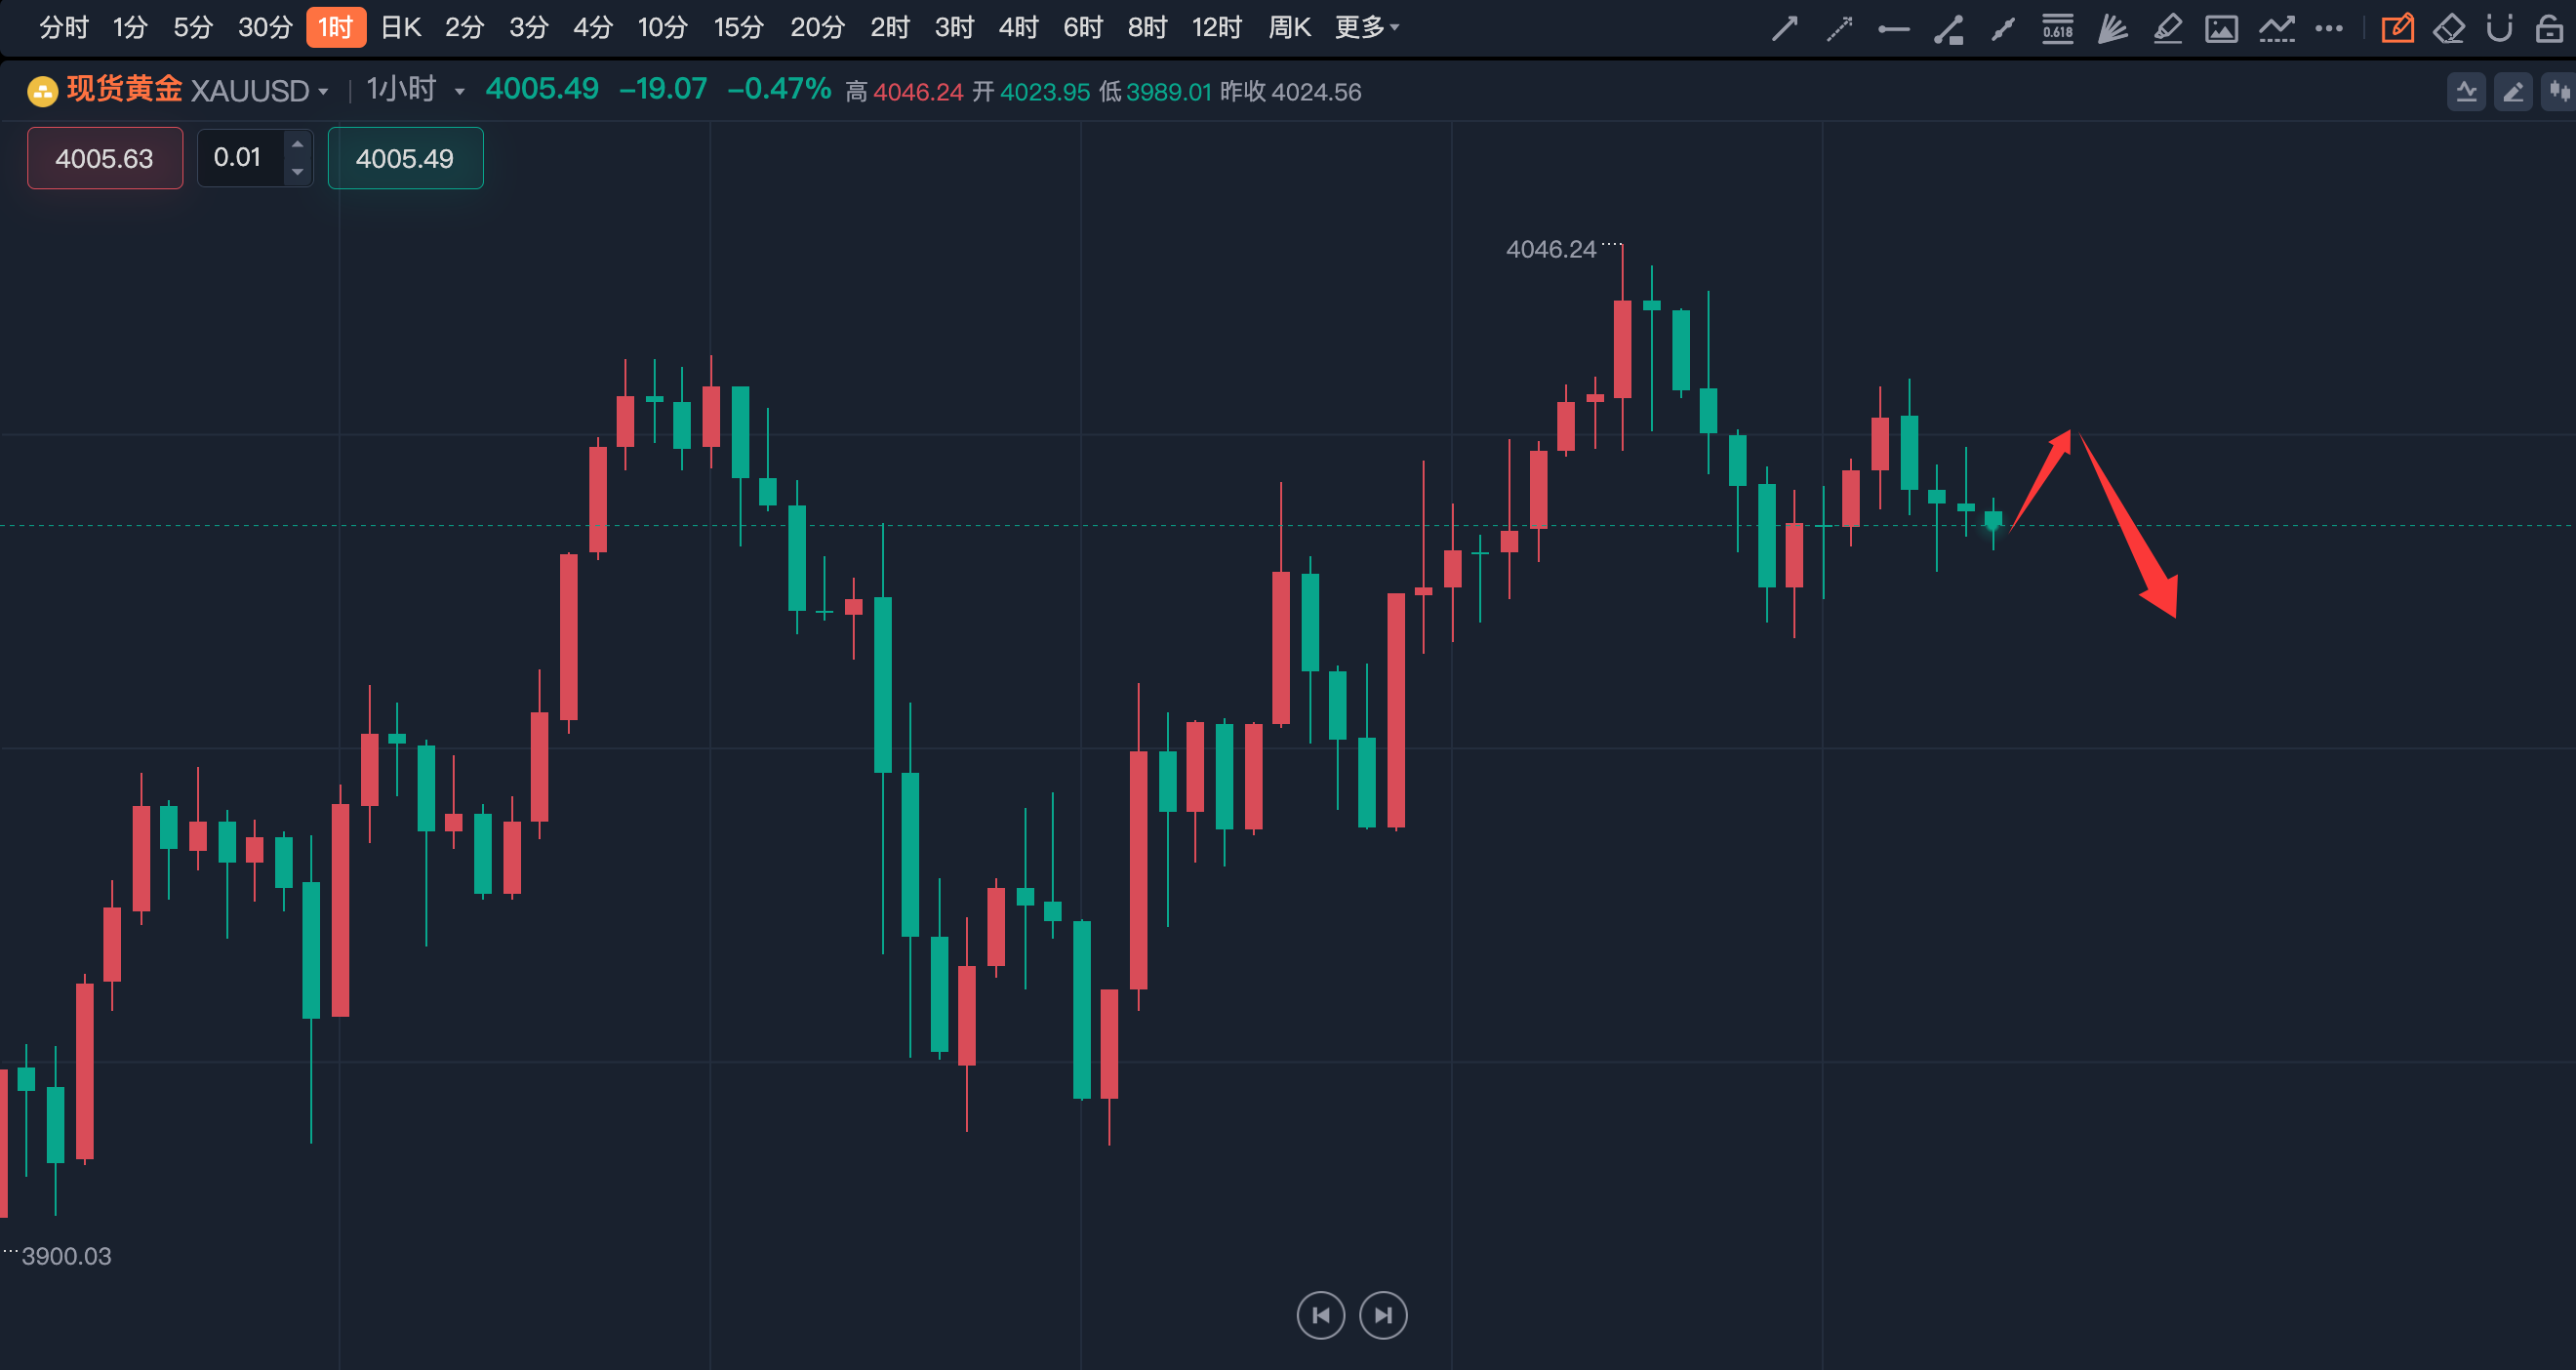Toggle the magnet snap mode
The width and height of the screenshot is (2576, 1370).
pos(2499,28)
